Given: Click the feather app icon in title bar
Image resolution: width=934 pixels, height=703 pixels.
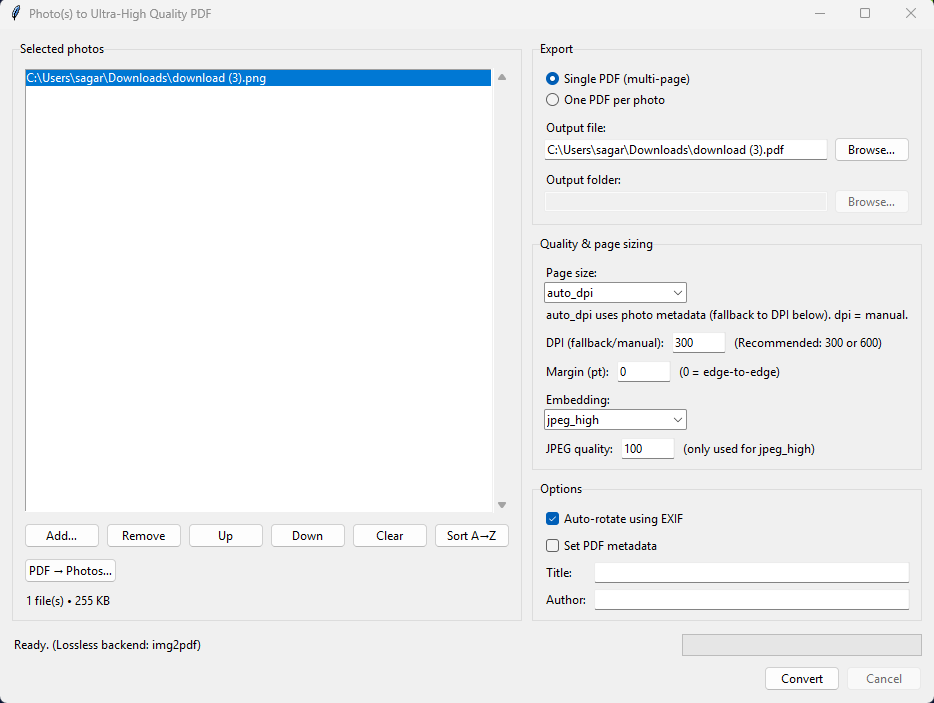Looking at the screenshot, I should [x=15, y=13].
